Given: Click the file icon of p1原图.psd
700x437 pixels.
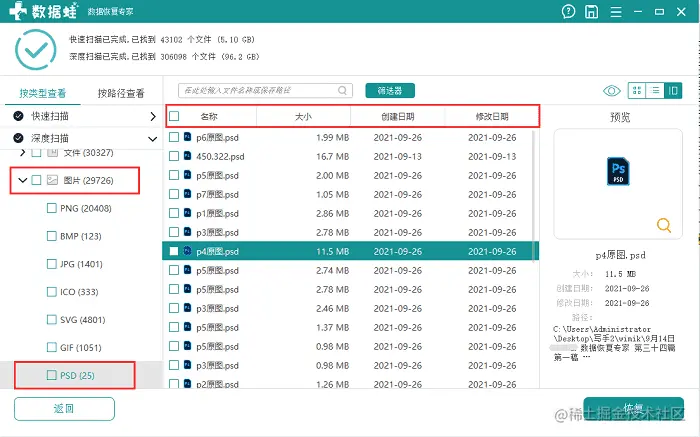Looking at the screenshot, I should tap(188, 213).
